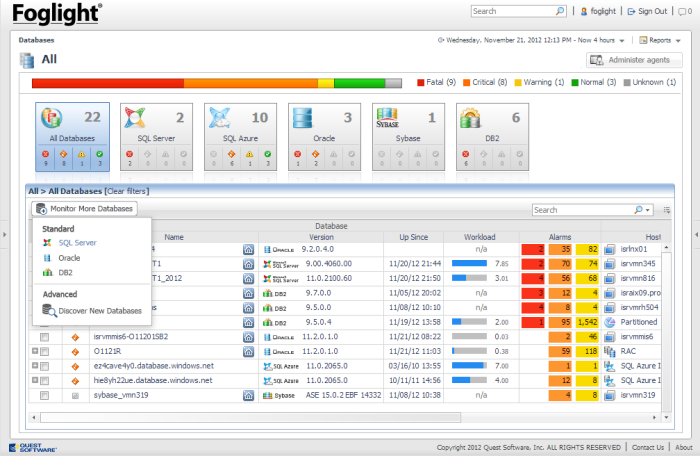Select the SQL Server tile icon
This screenshot has height=456, width=700.
coord(135,118)
